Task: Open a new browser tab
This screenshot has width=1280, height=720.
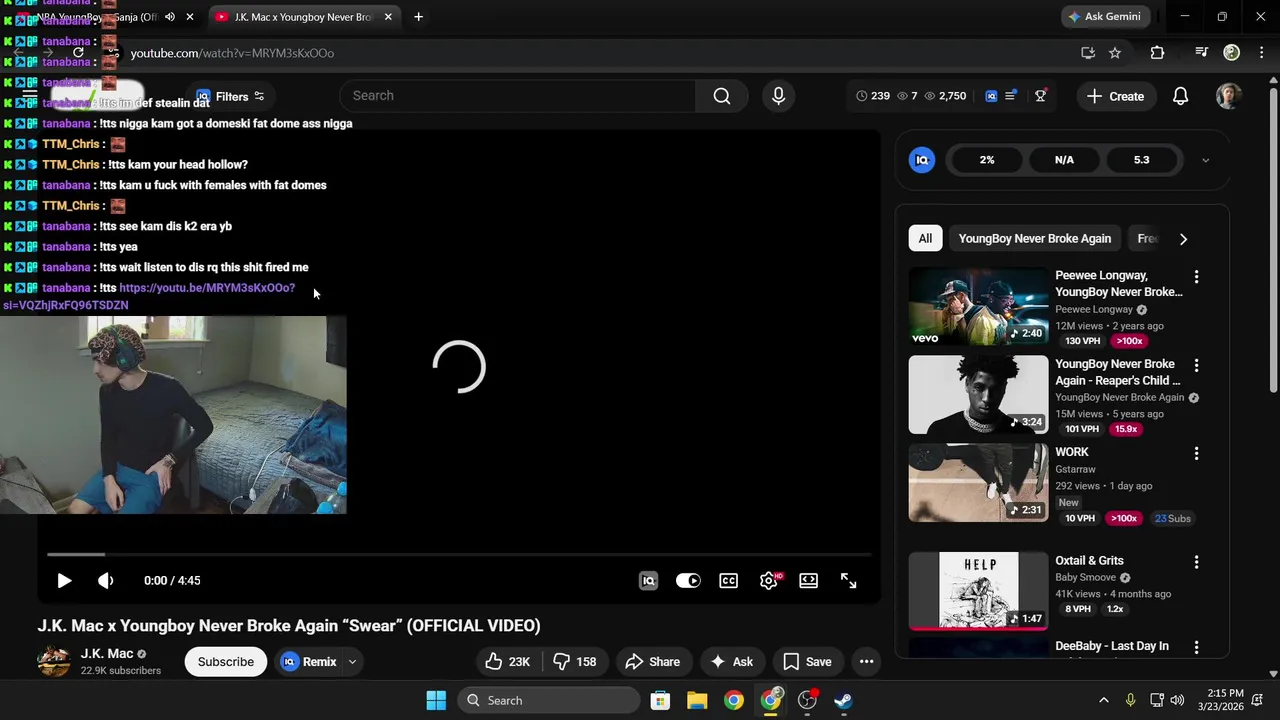Action: tap(418, 17)
